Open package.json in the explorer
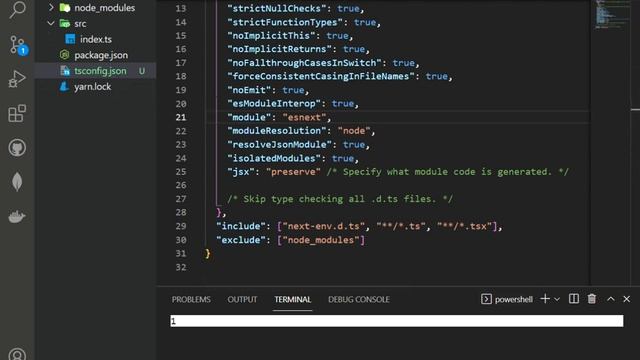This screenshot has width=640, height=360. pos(101,55)
